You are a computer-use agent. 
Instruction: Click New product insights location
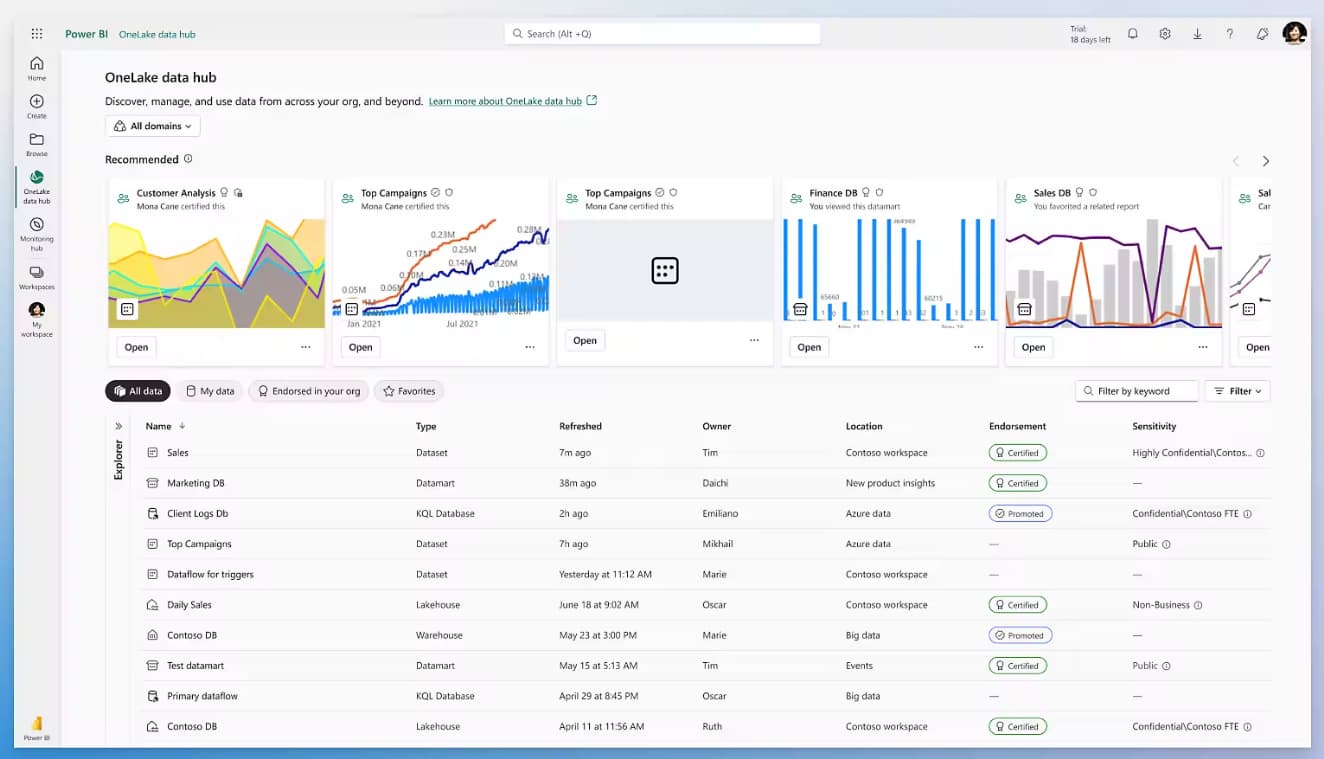(890, 483)
